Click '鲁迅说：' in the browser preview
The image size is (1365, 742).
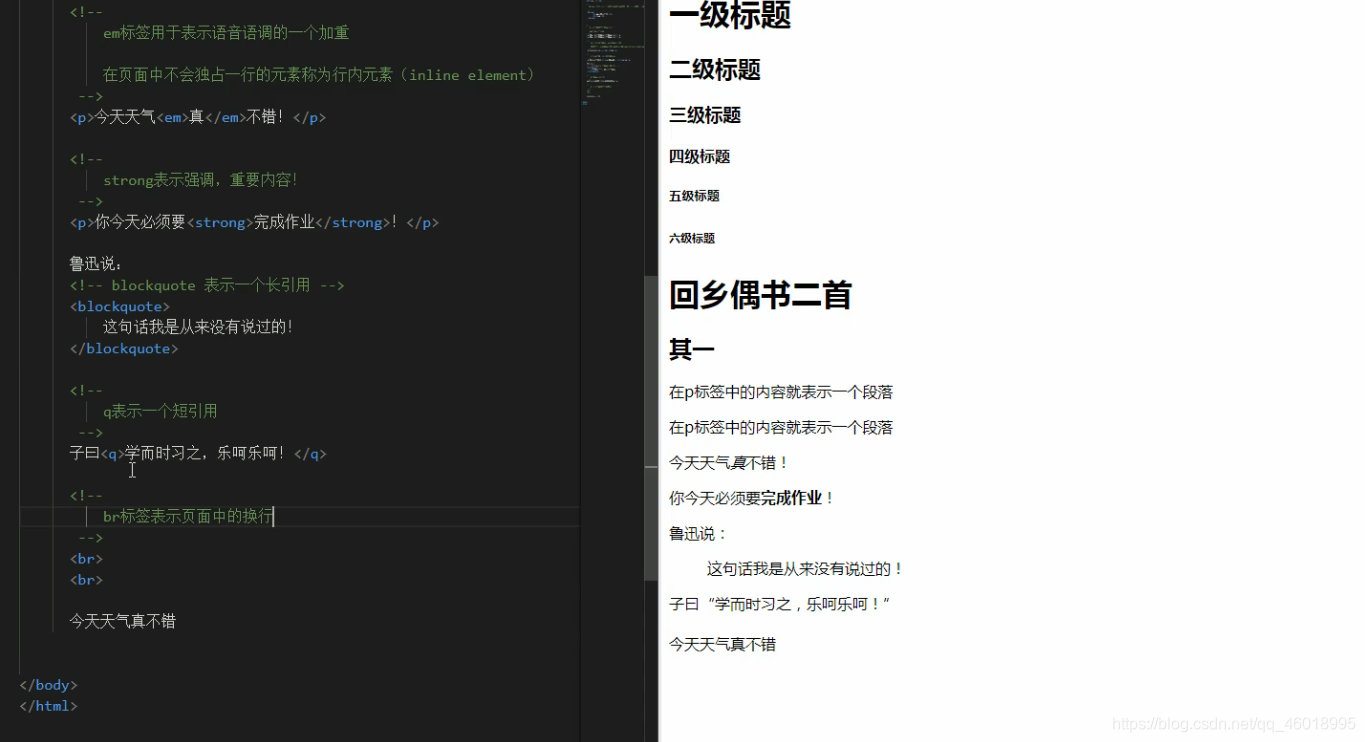699,534
